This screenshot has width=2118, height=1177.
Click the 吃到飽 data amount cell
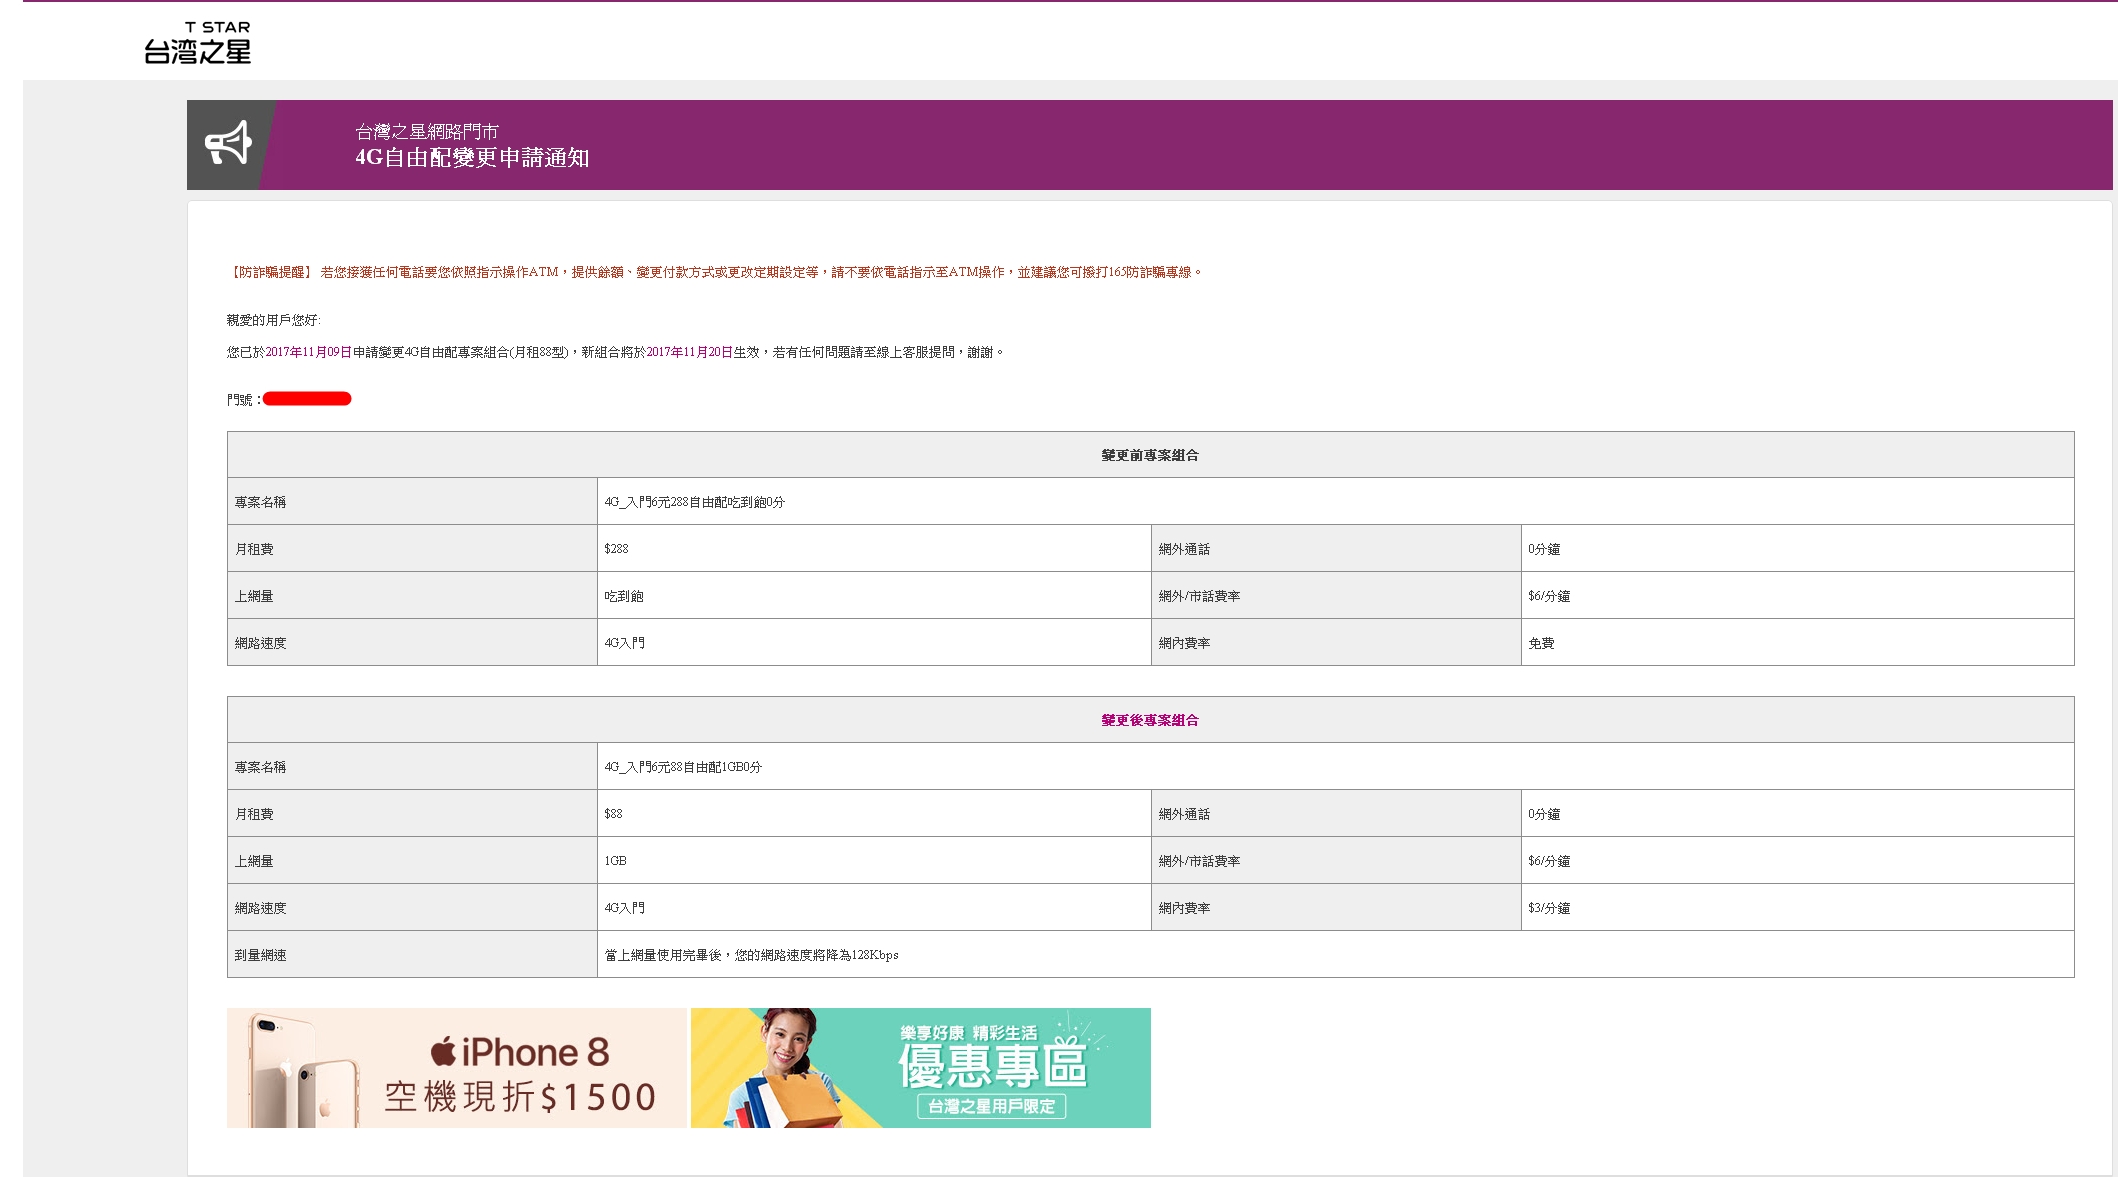(874, 595)
